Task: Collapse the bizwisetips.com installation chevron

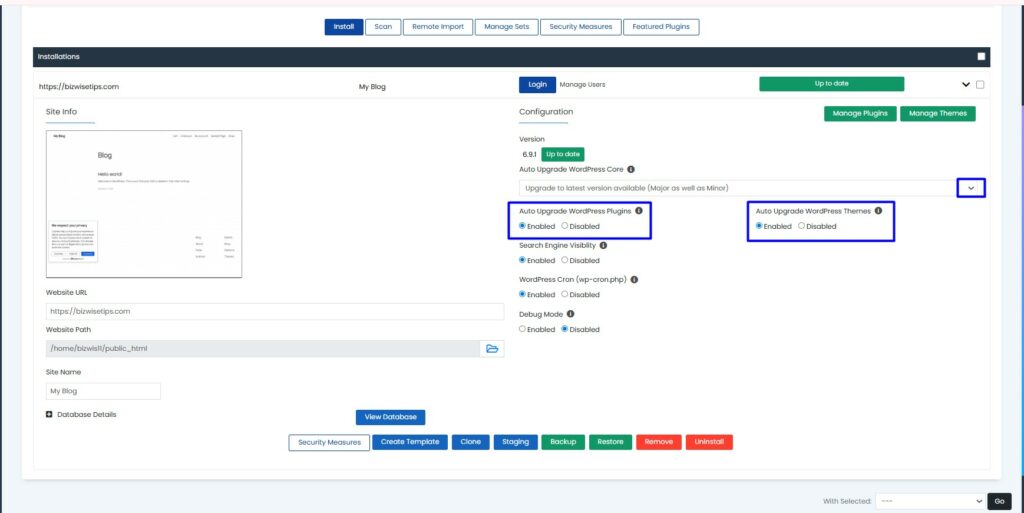Action: tap(966, 85)
